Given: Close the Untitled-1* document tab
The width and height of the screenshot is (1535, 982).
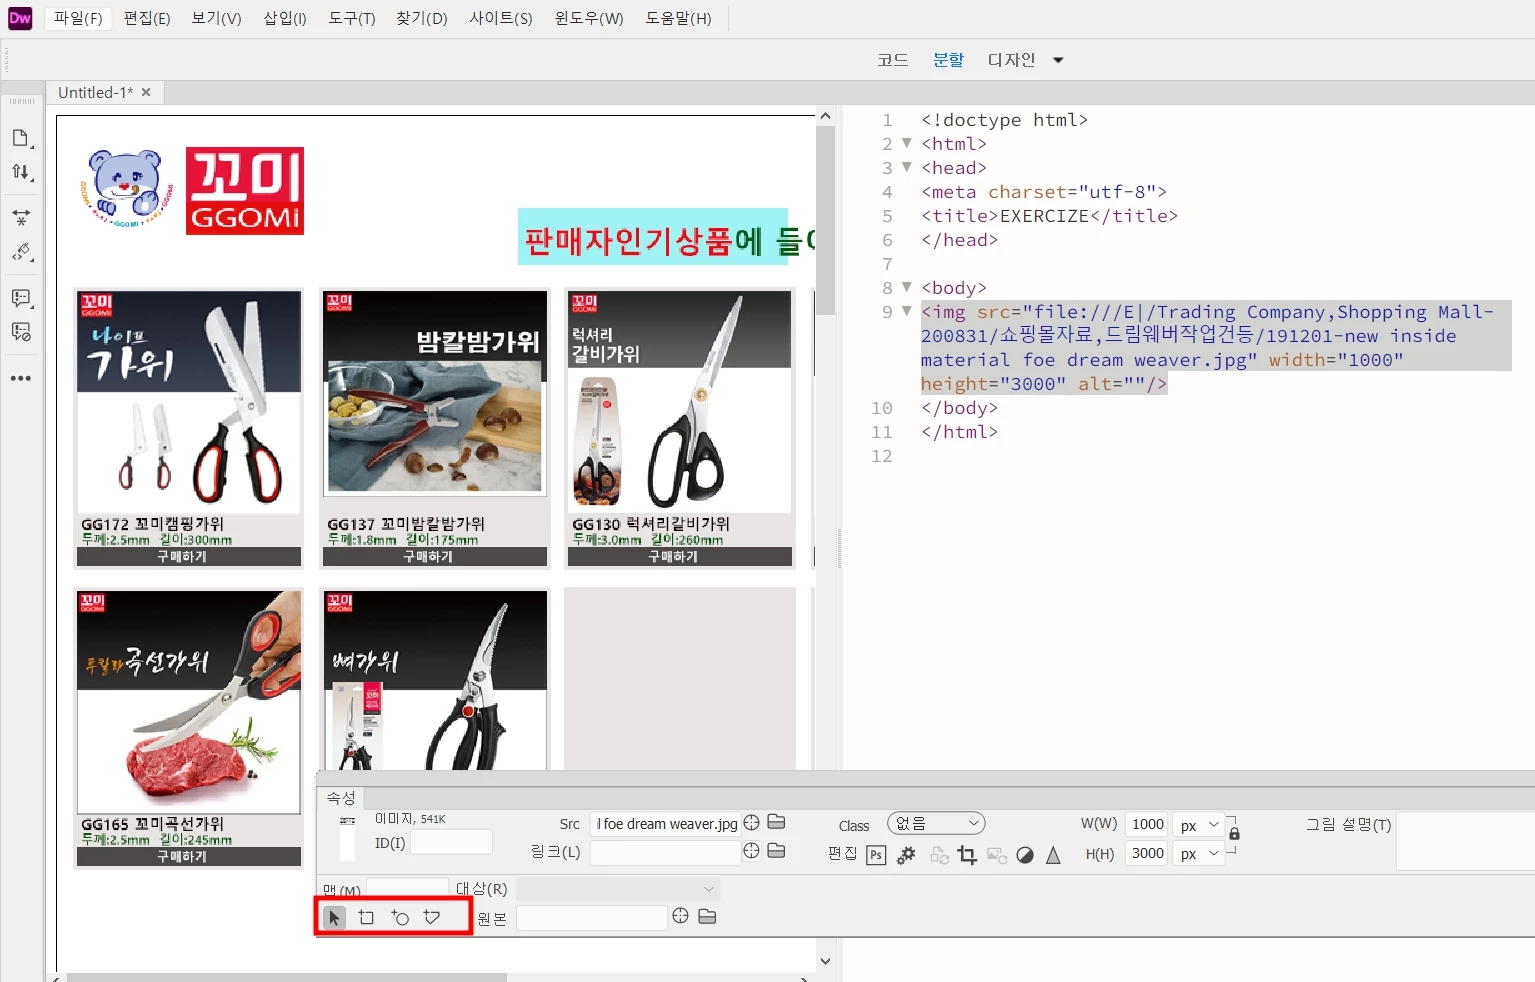Looking at the screenshot, I should pyautogui.click(x=146, y=92).
